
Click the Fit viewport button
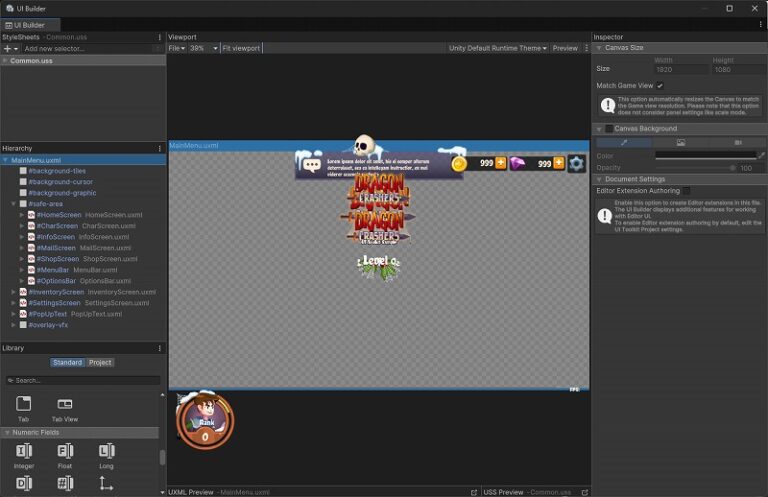(x=241, y=48)
